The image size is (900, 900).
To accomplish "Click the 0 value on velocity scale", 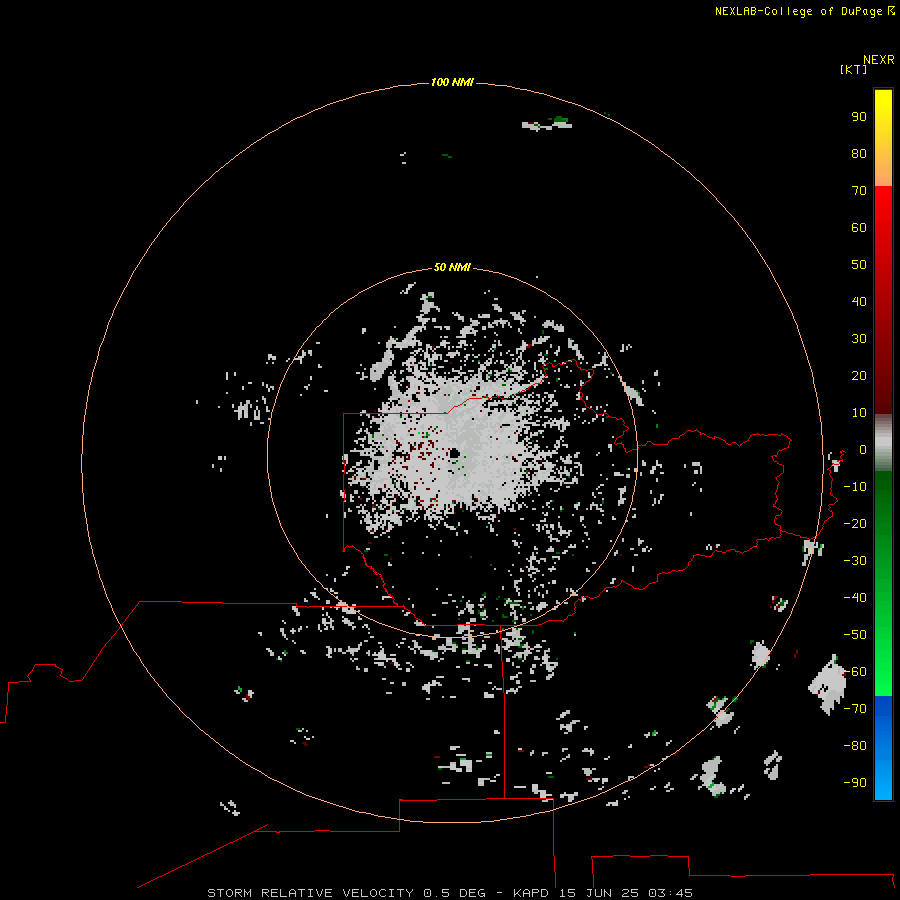I will (863, 449).
